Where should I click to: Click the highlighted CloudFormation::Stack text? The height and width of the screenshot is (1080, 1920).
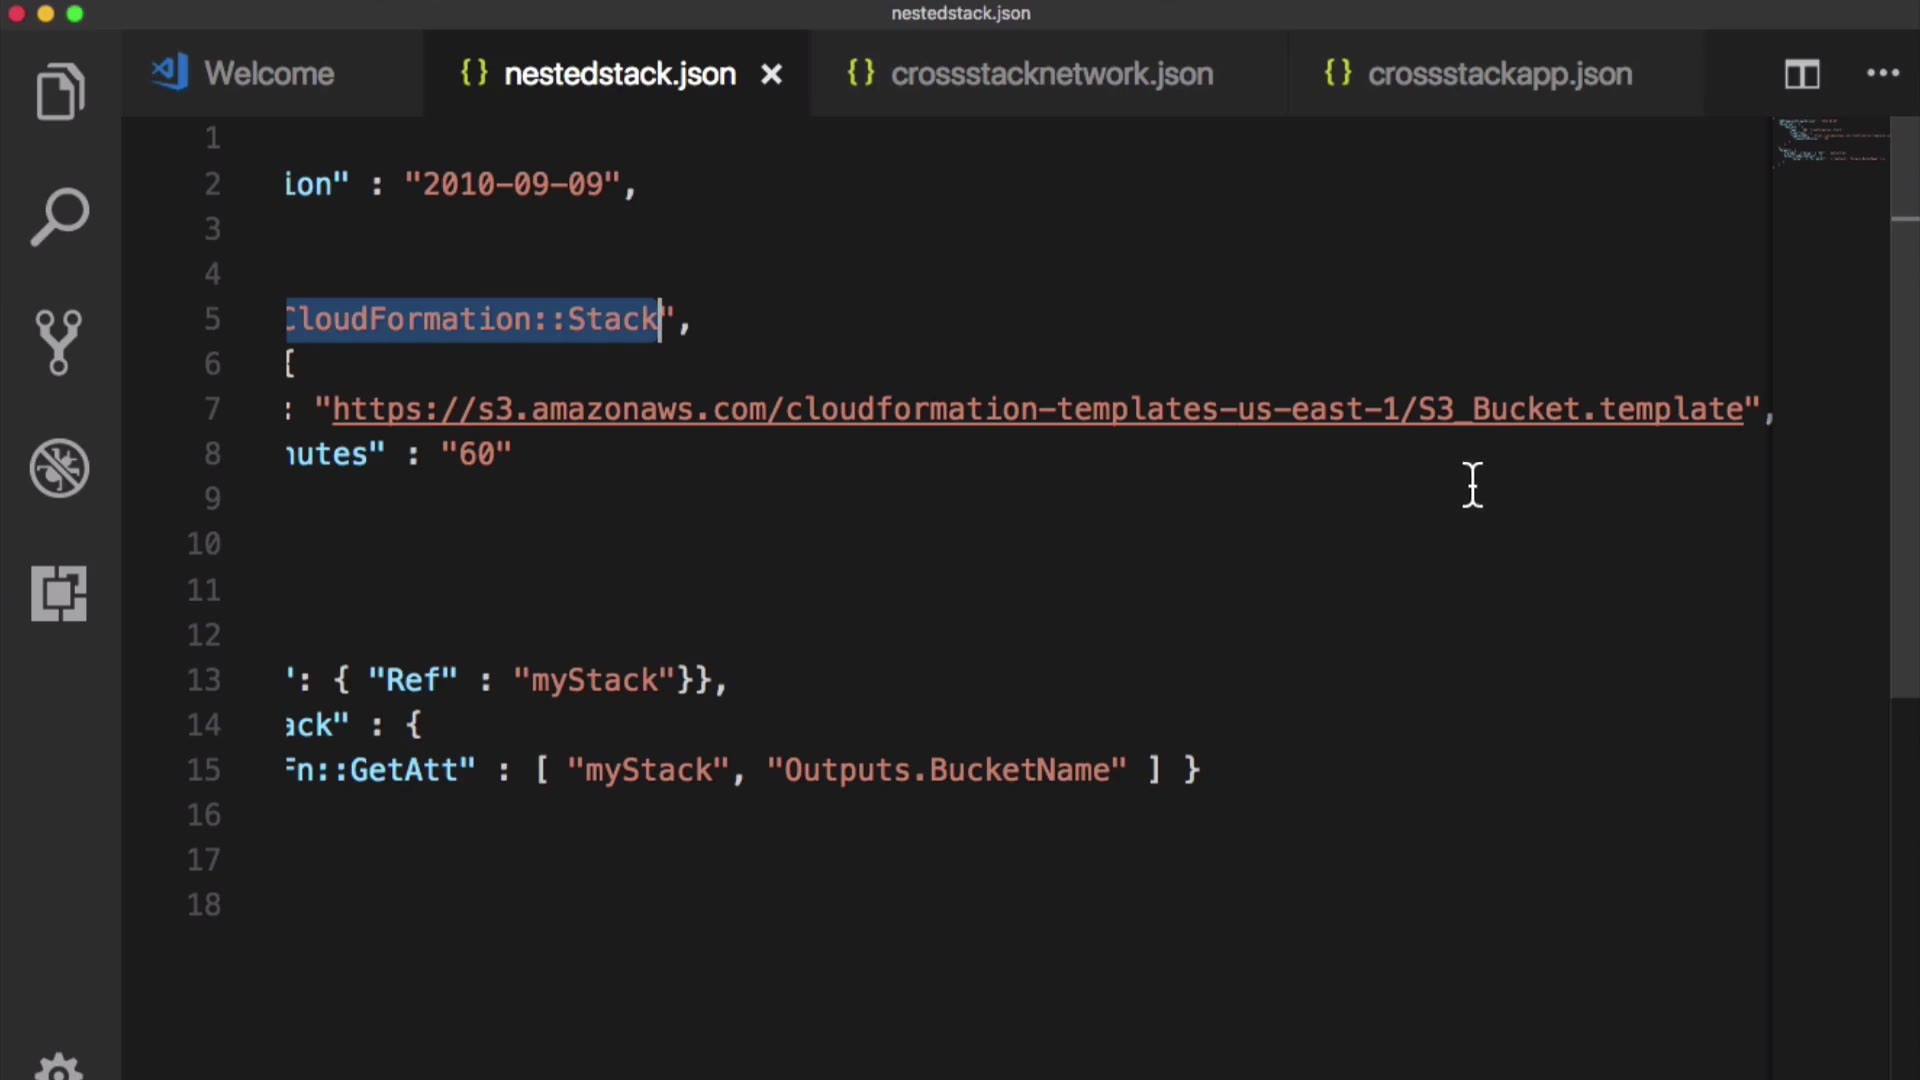[x=472, y=320]
